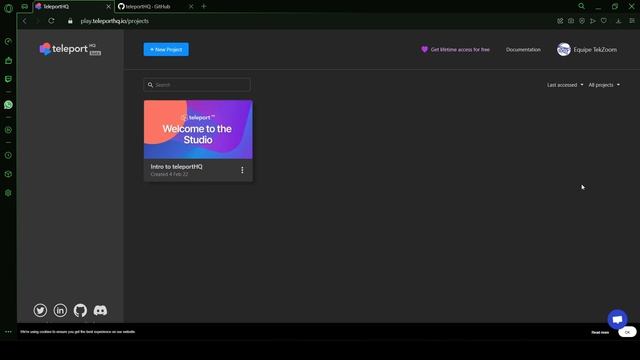The width and height of the screenshot is (640, 360).
Task: Open Intro to teleportHQ project thumbnail
Action: (198, 129)
